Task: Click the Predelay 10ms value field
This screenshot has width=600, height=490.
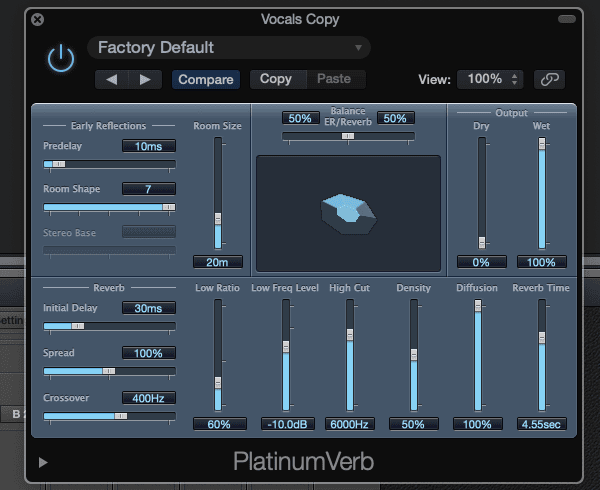Action: click(148, 146)
